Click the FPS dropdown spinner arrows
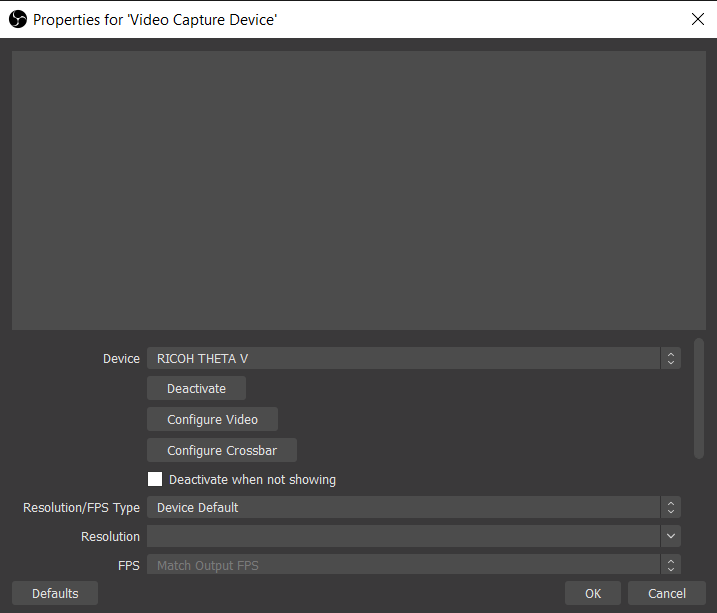The width and height of the screenshot is (717, 613). [x=670, y=565]
